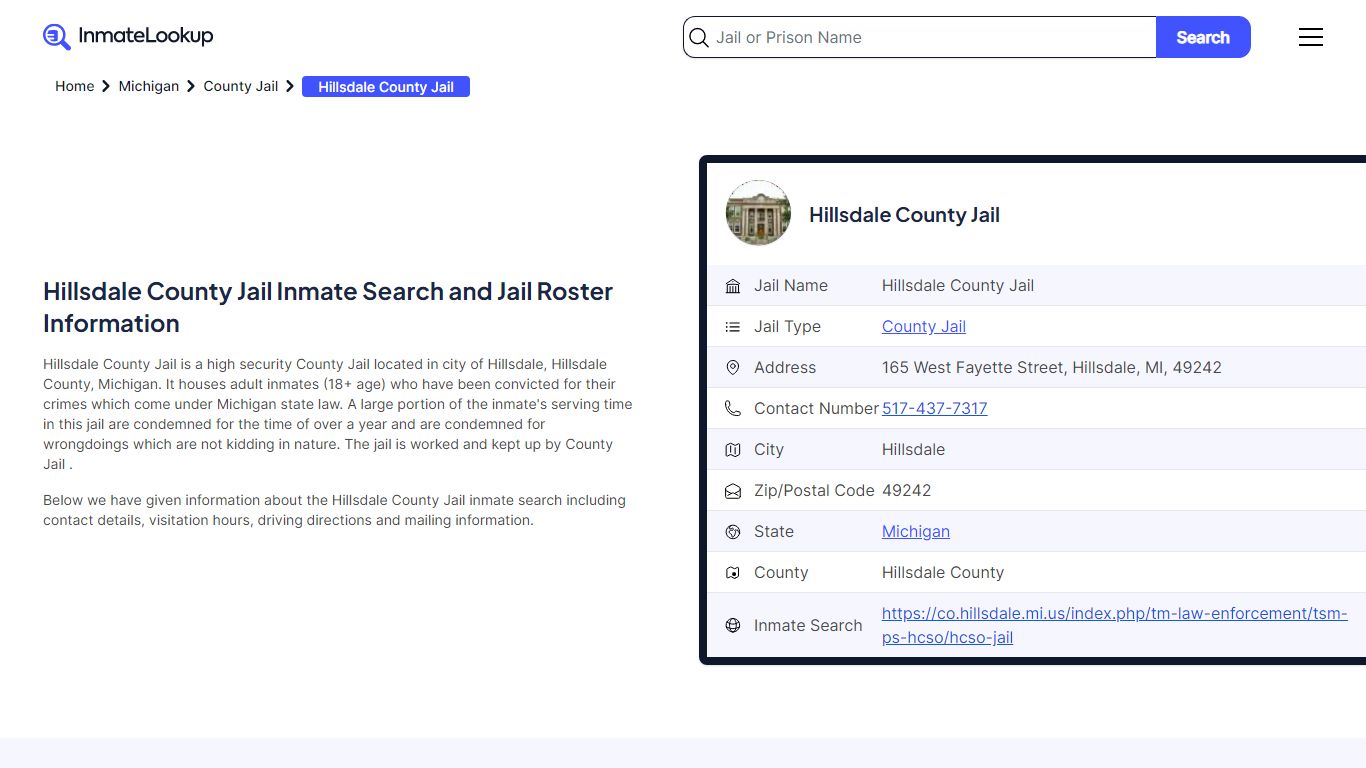Click the 'Contact Number' label
1366x768 pixels.
(816, 408)
